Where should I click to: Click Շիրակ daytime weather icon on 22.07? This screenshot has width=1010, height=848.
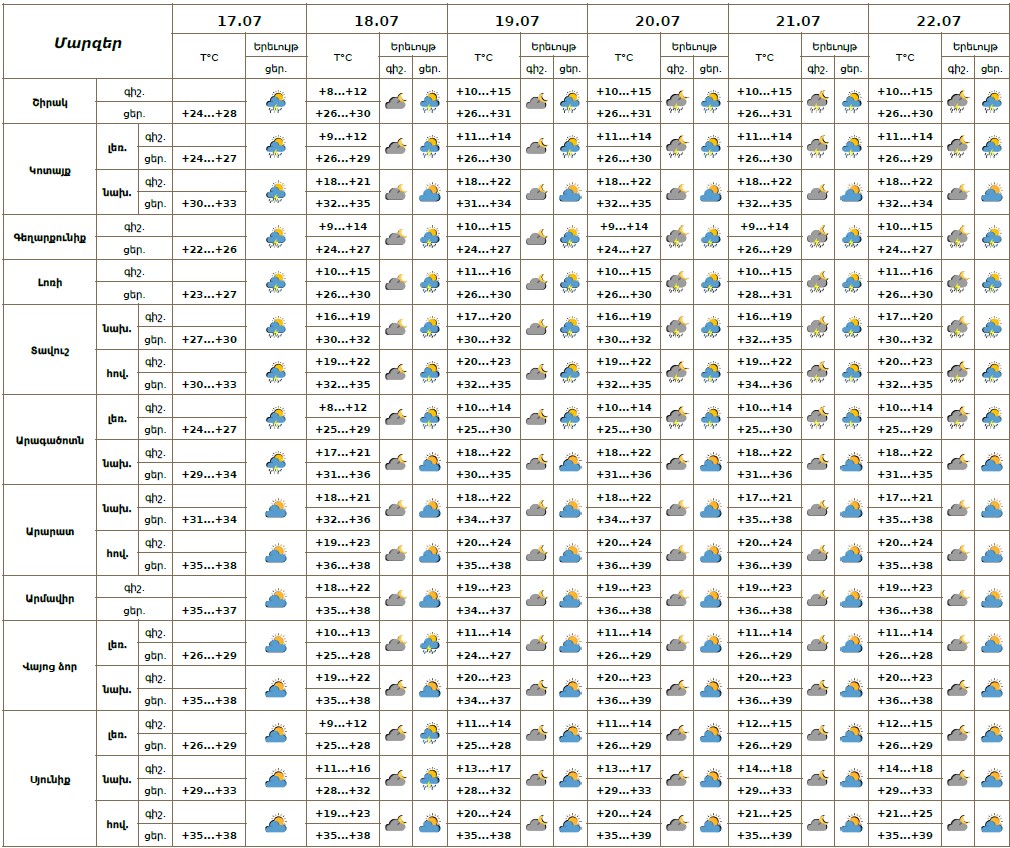992,101
